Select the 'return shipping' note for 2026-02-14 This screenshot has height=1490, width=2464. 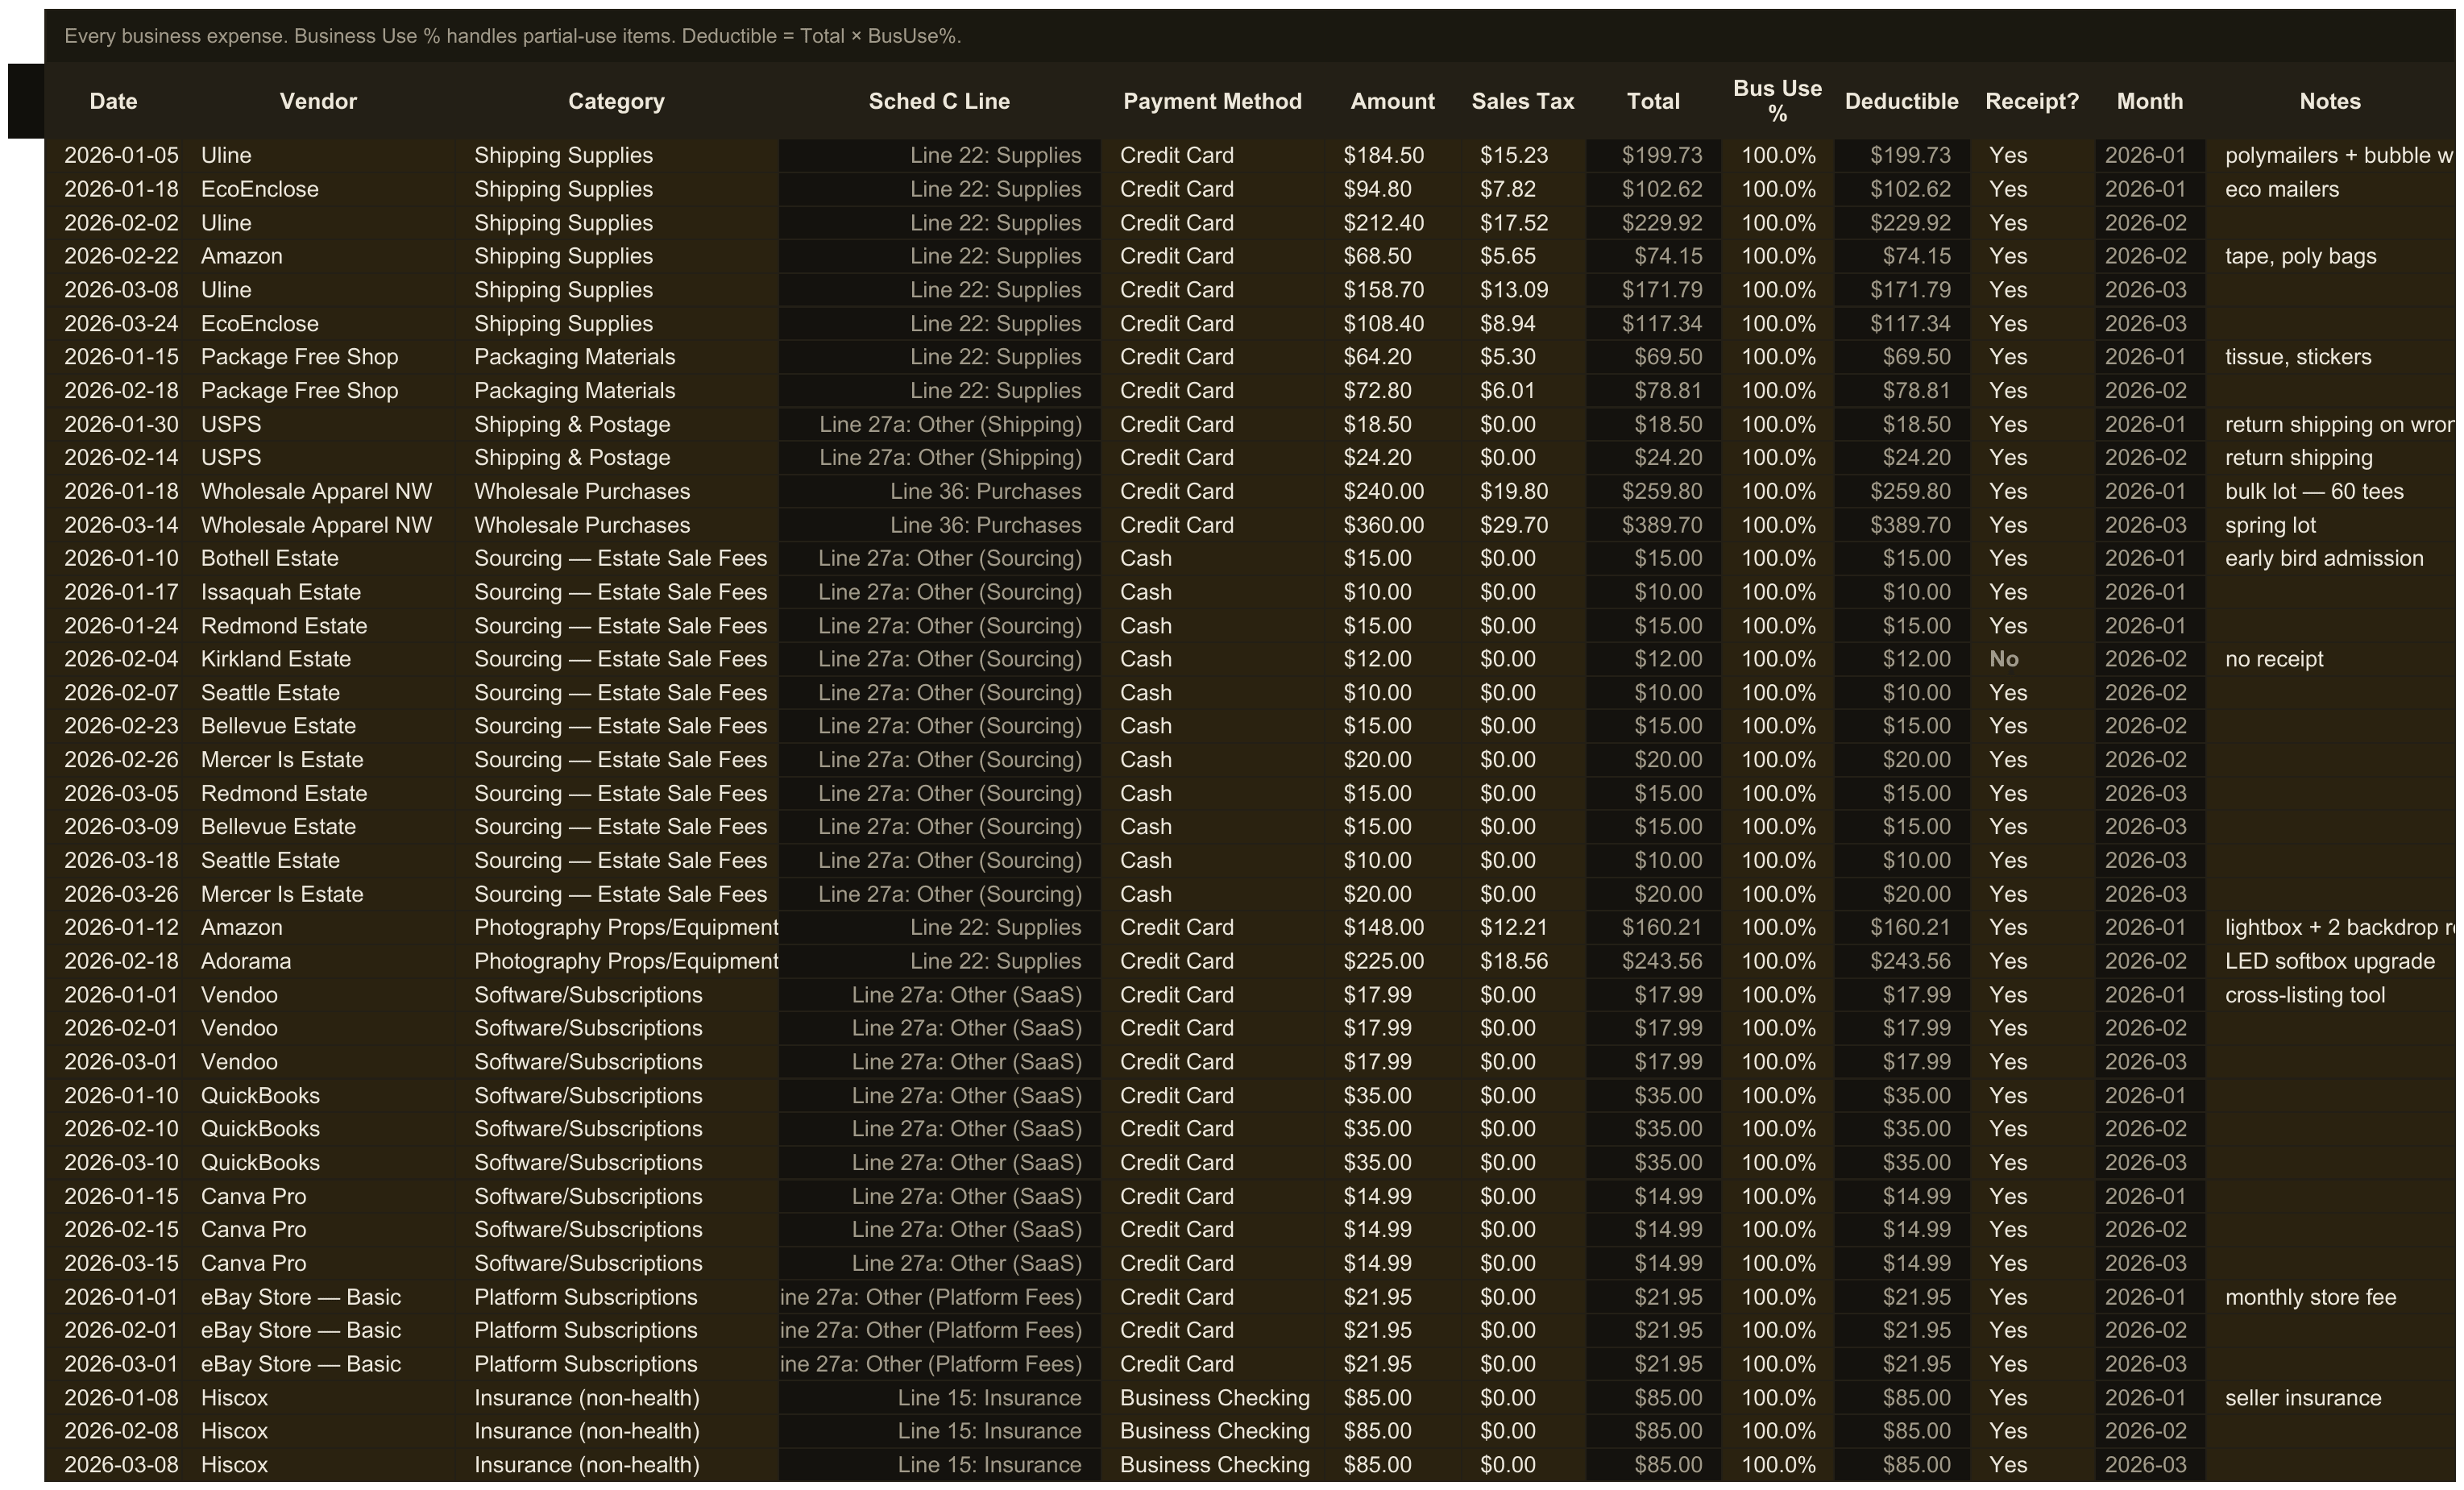pyautogui.click(x=2330, y=458)
